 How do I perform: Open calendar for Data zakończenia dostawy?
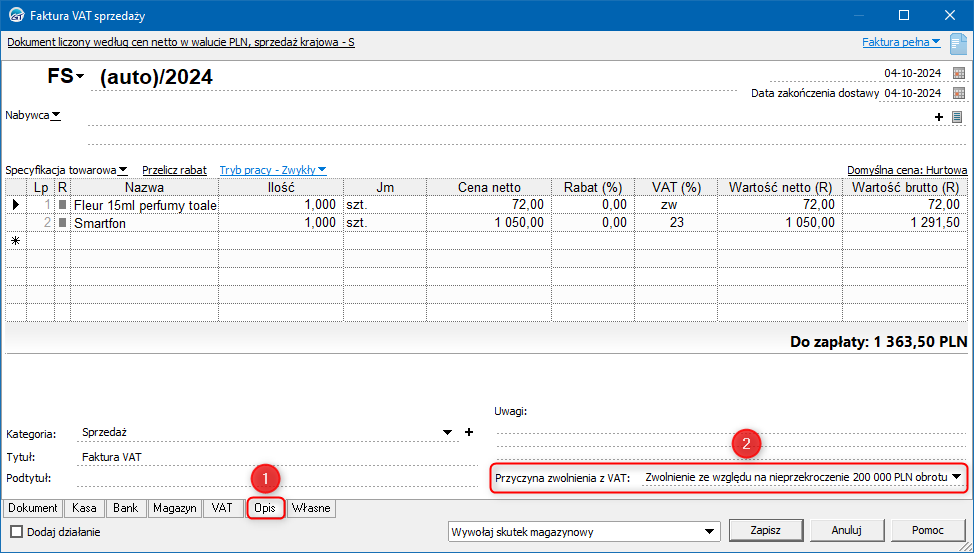tap(959, 93)
